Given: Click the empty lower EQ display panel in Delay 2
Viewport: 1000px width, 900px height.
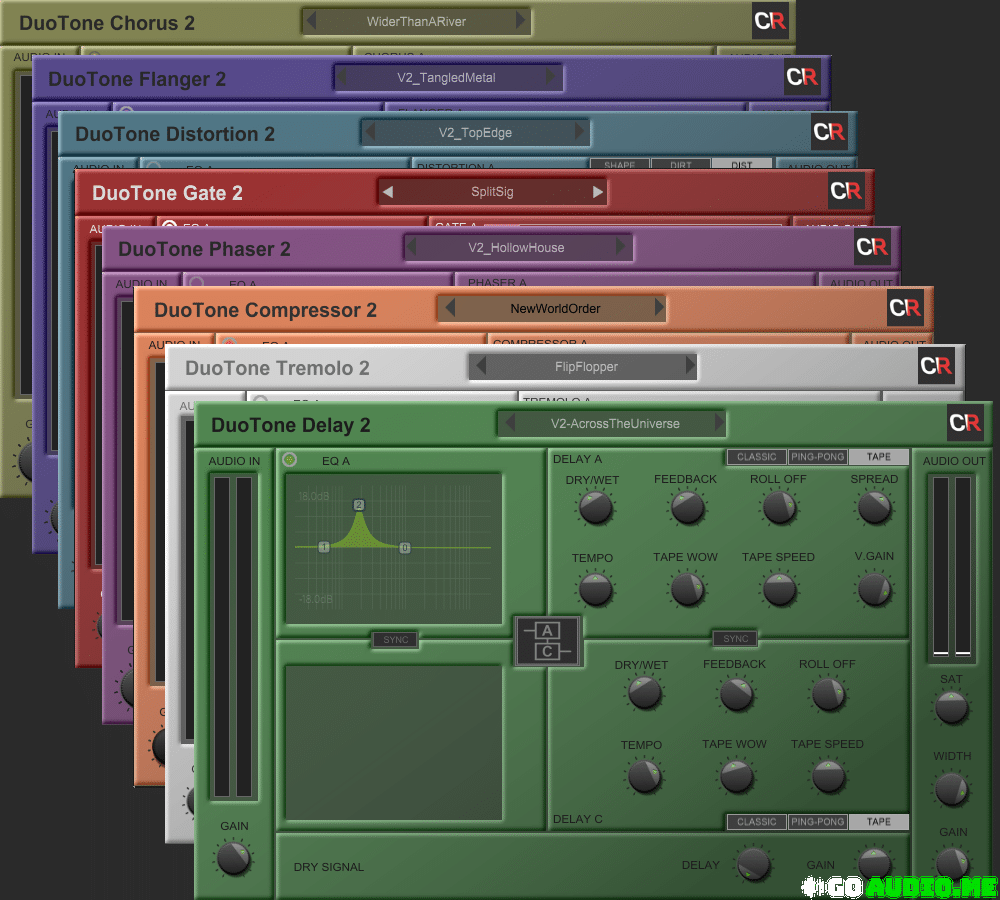Looking at the screenshot, I should click(x=393, y=742).
